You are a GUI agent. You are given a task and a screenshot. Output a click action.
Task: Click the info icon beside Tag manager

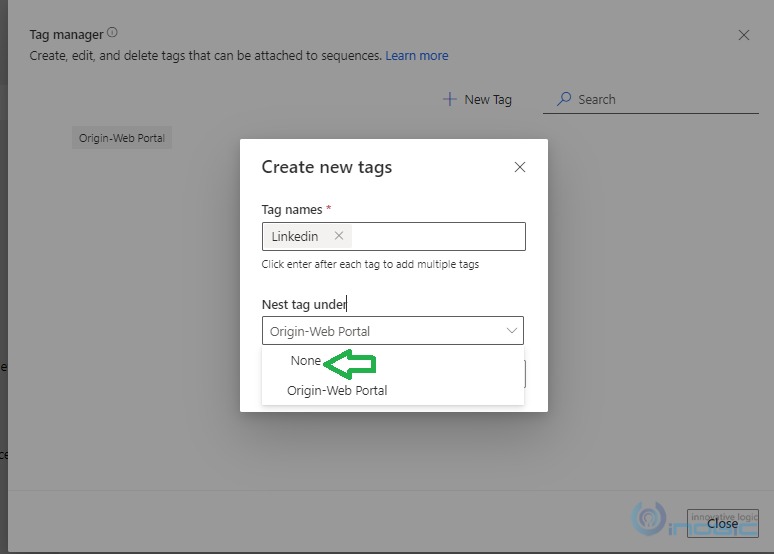(113, 33)
